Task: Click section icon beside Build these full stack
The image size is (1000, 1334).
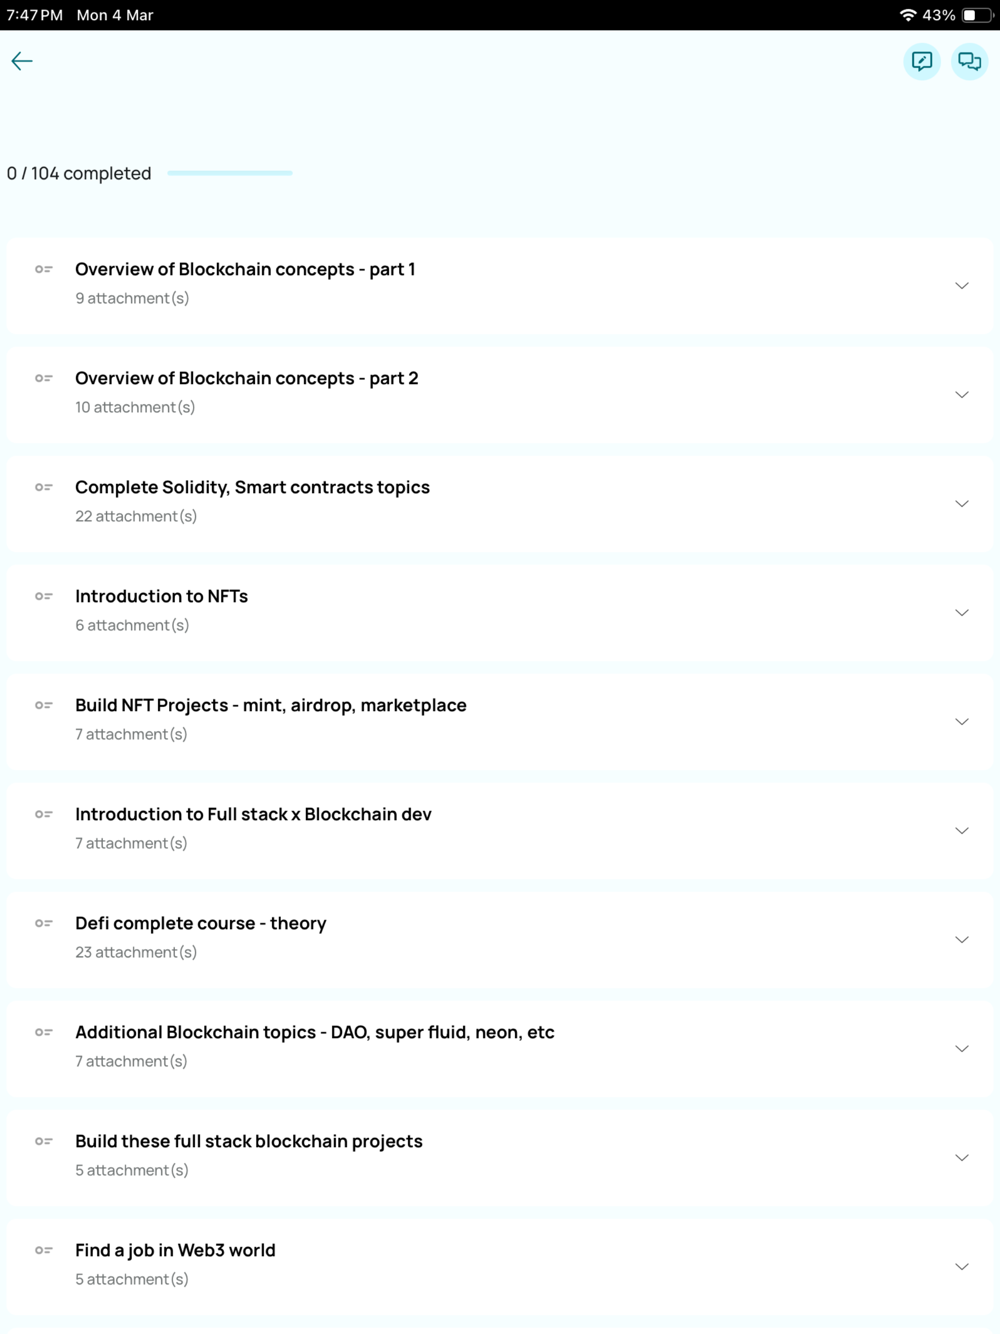Action: click(44, 1141)
